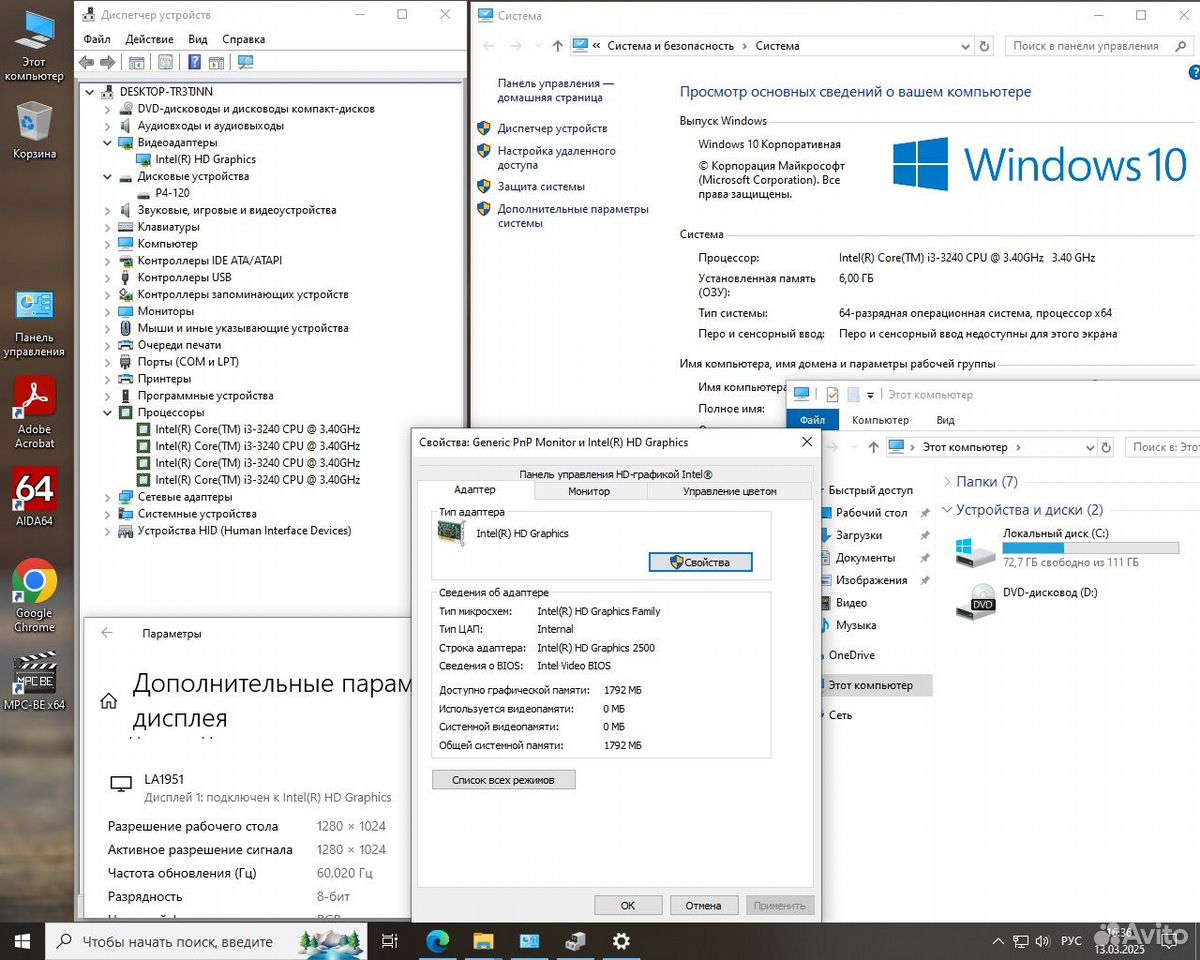Collapse the Дисковые устройства node
Image resolution: width=1200 pixels, height=960 pixels.
(x=108, y=176)
